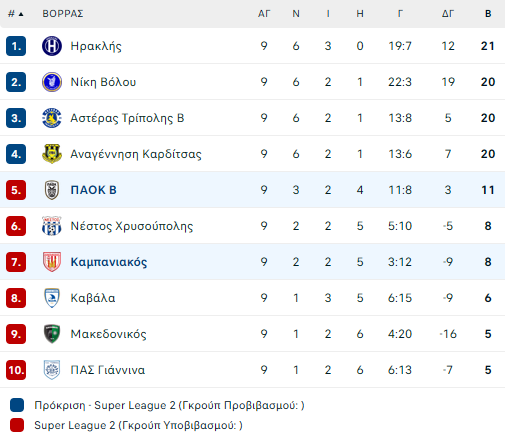Click the blue promotion legend swatch
505x444 pixels.
pyautogui.click(x=17, y=405)
